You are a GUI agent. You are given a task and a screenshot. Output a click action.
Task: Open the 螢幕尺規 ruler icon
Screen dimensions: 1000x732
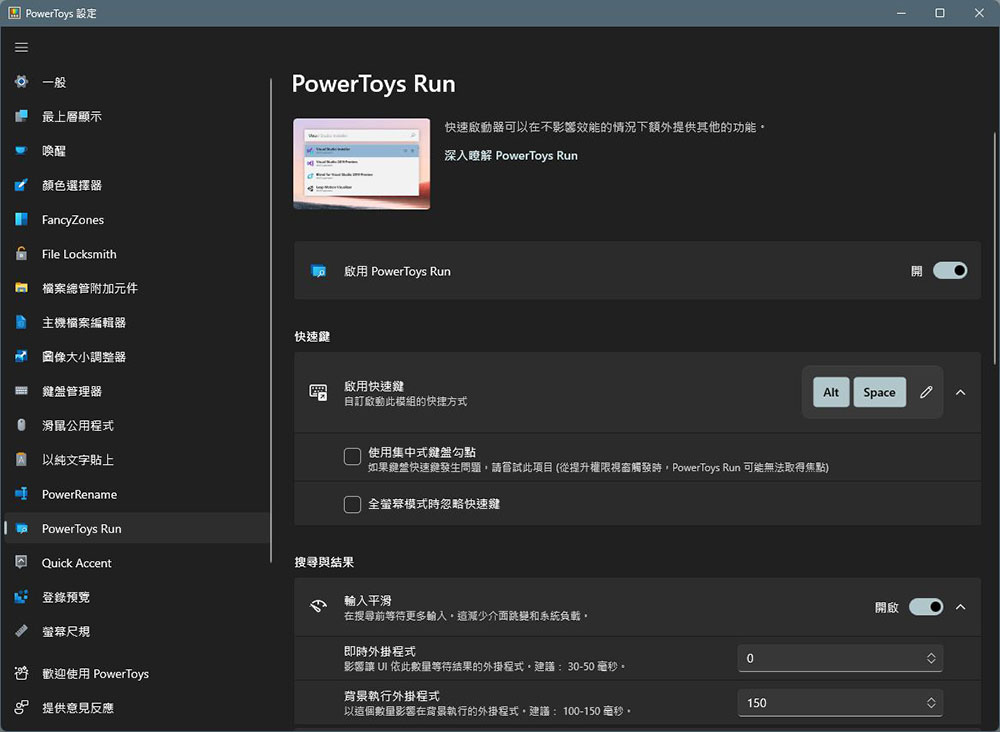point(21,631)
